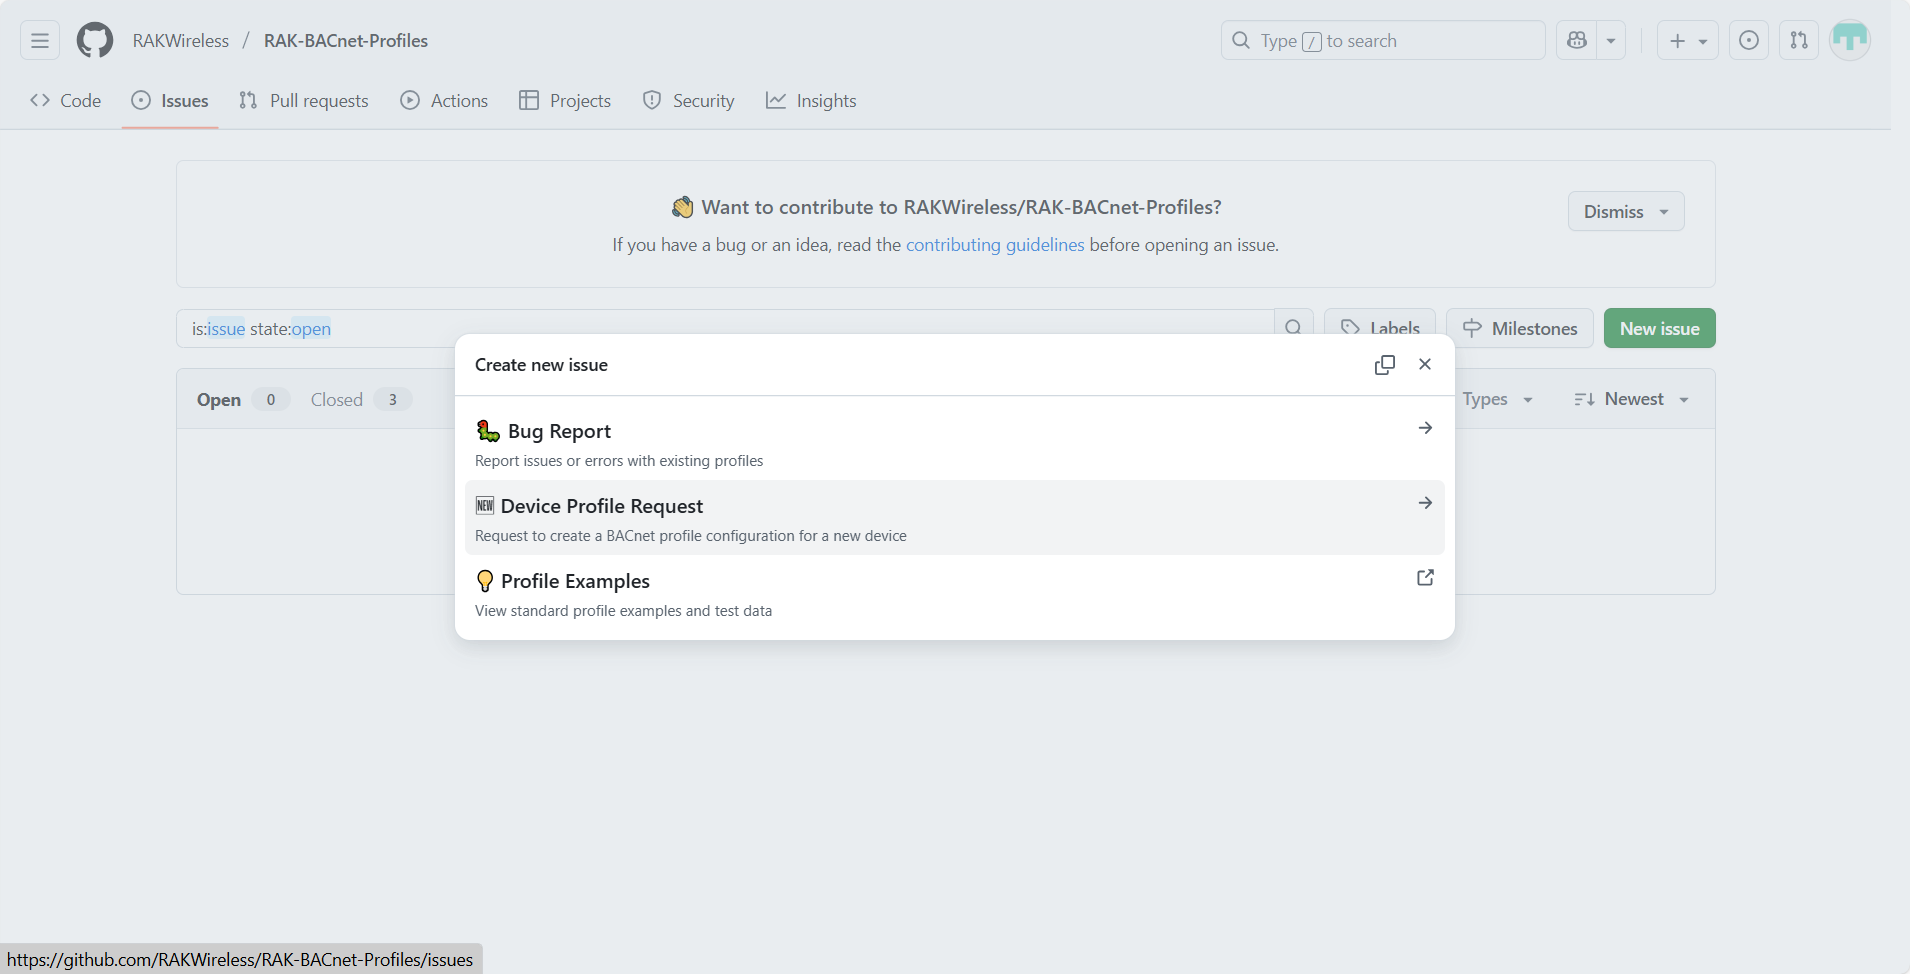The width and height of the screenshot is (1910, 974).
Task: Click the GitHub Octocat home logo
Action: [x=94, y=40]
